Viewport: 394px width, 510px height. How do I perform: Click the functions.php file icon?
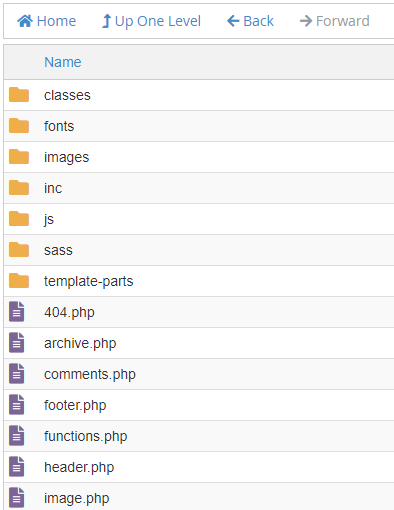tap(17, 435)
